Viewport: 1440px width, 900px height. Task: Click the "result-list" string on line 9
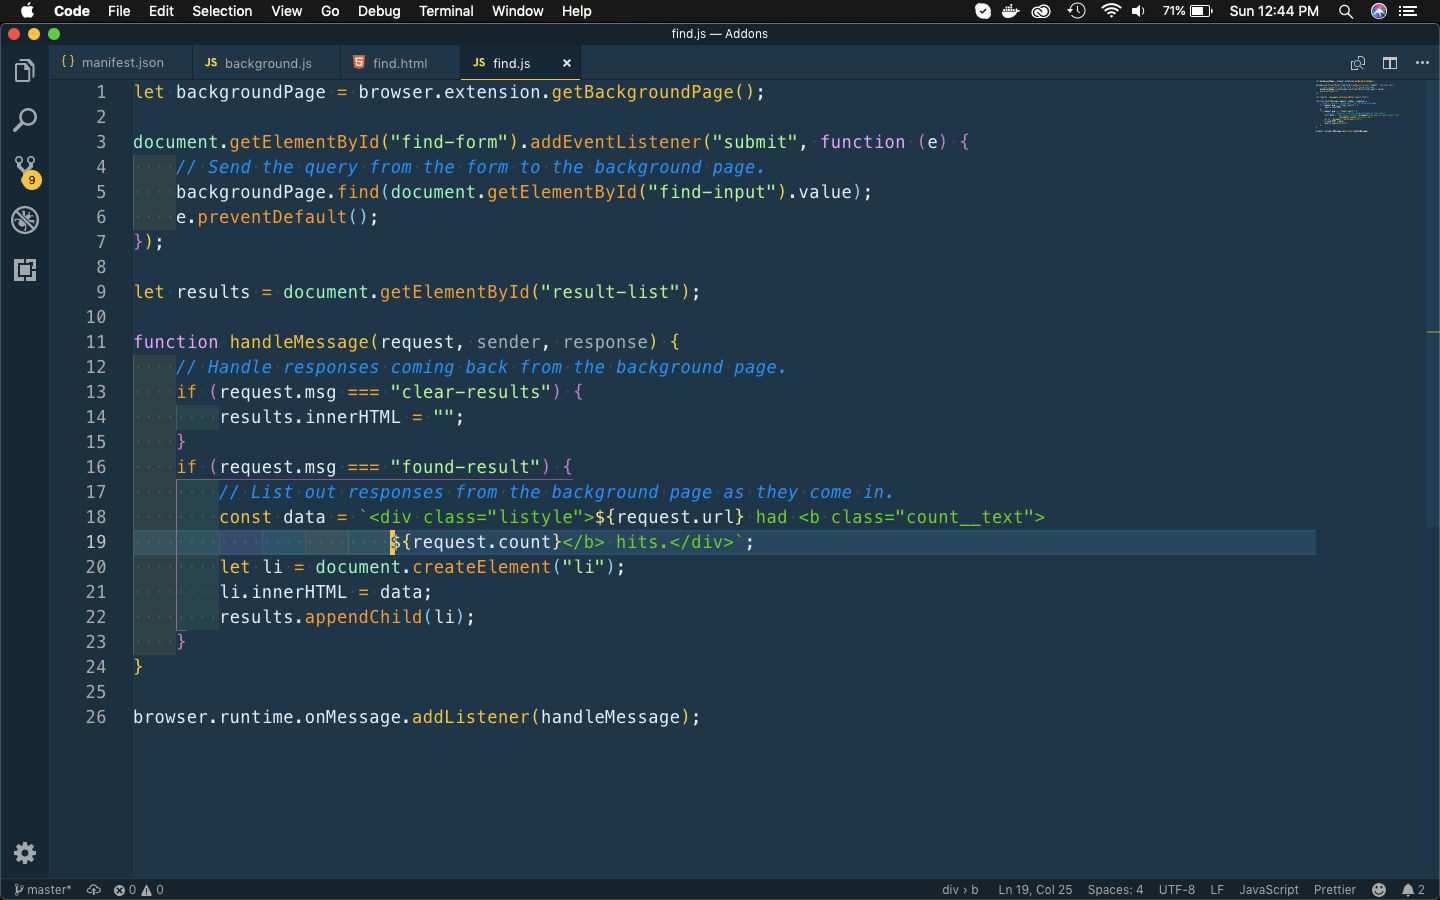click(x=610, y=292)
